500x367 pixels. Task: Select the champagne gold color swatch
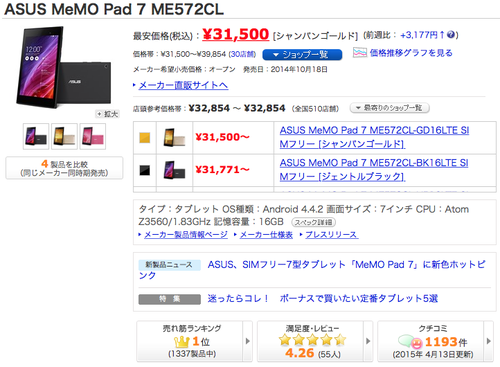click(x=144, y=138)
